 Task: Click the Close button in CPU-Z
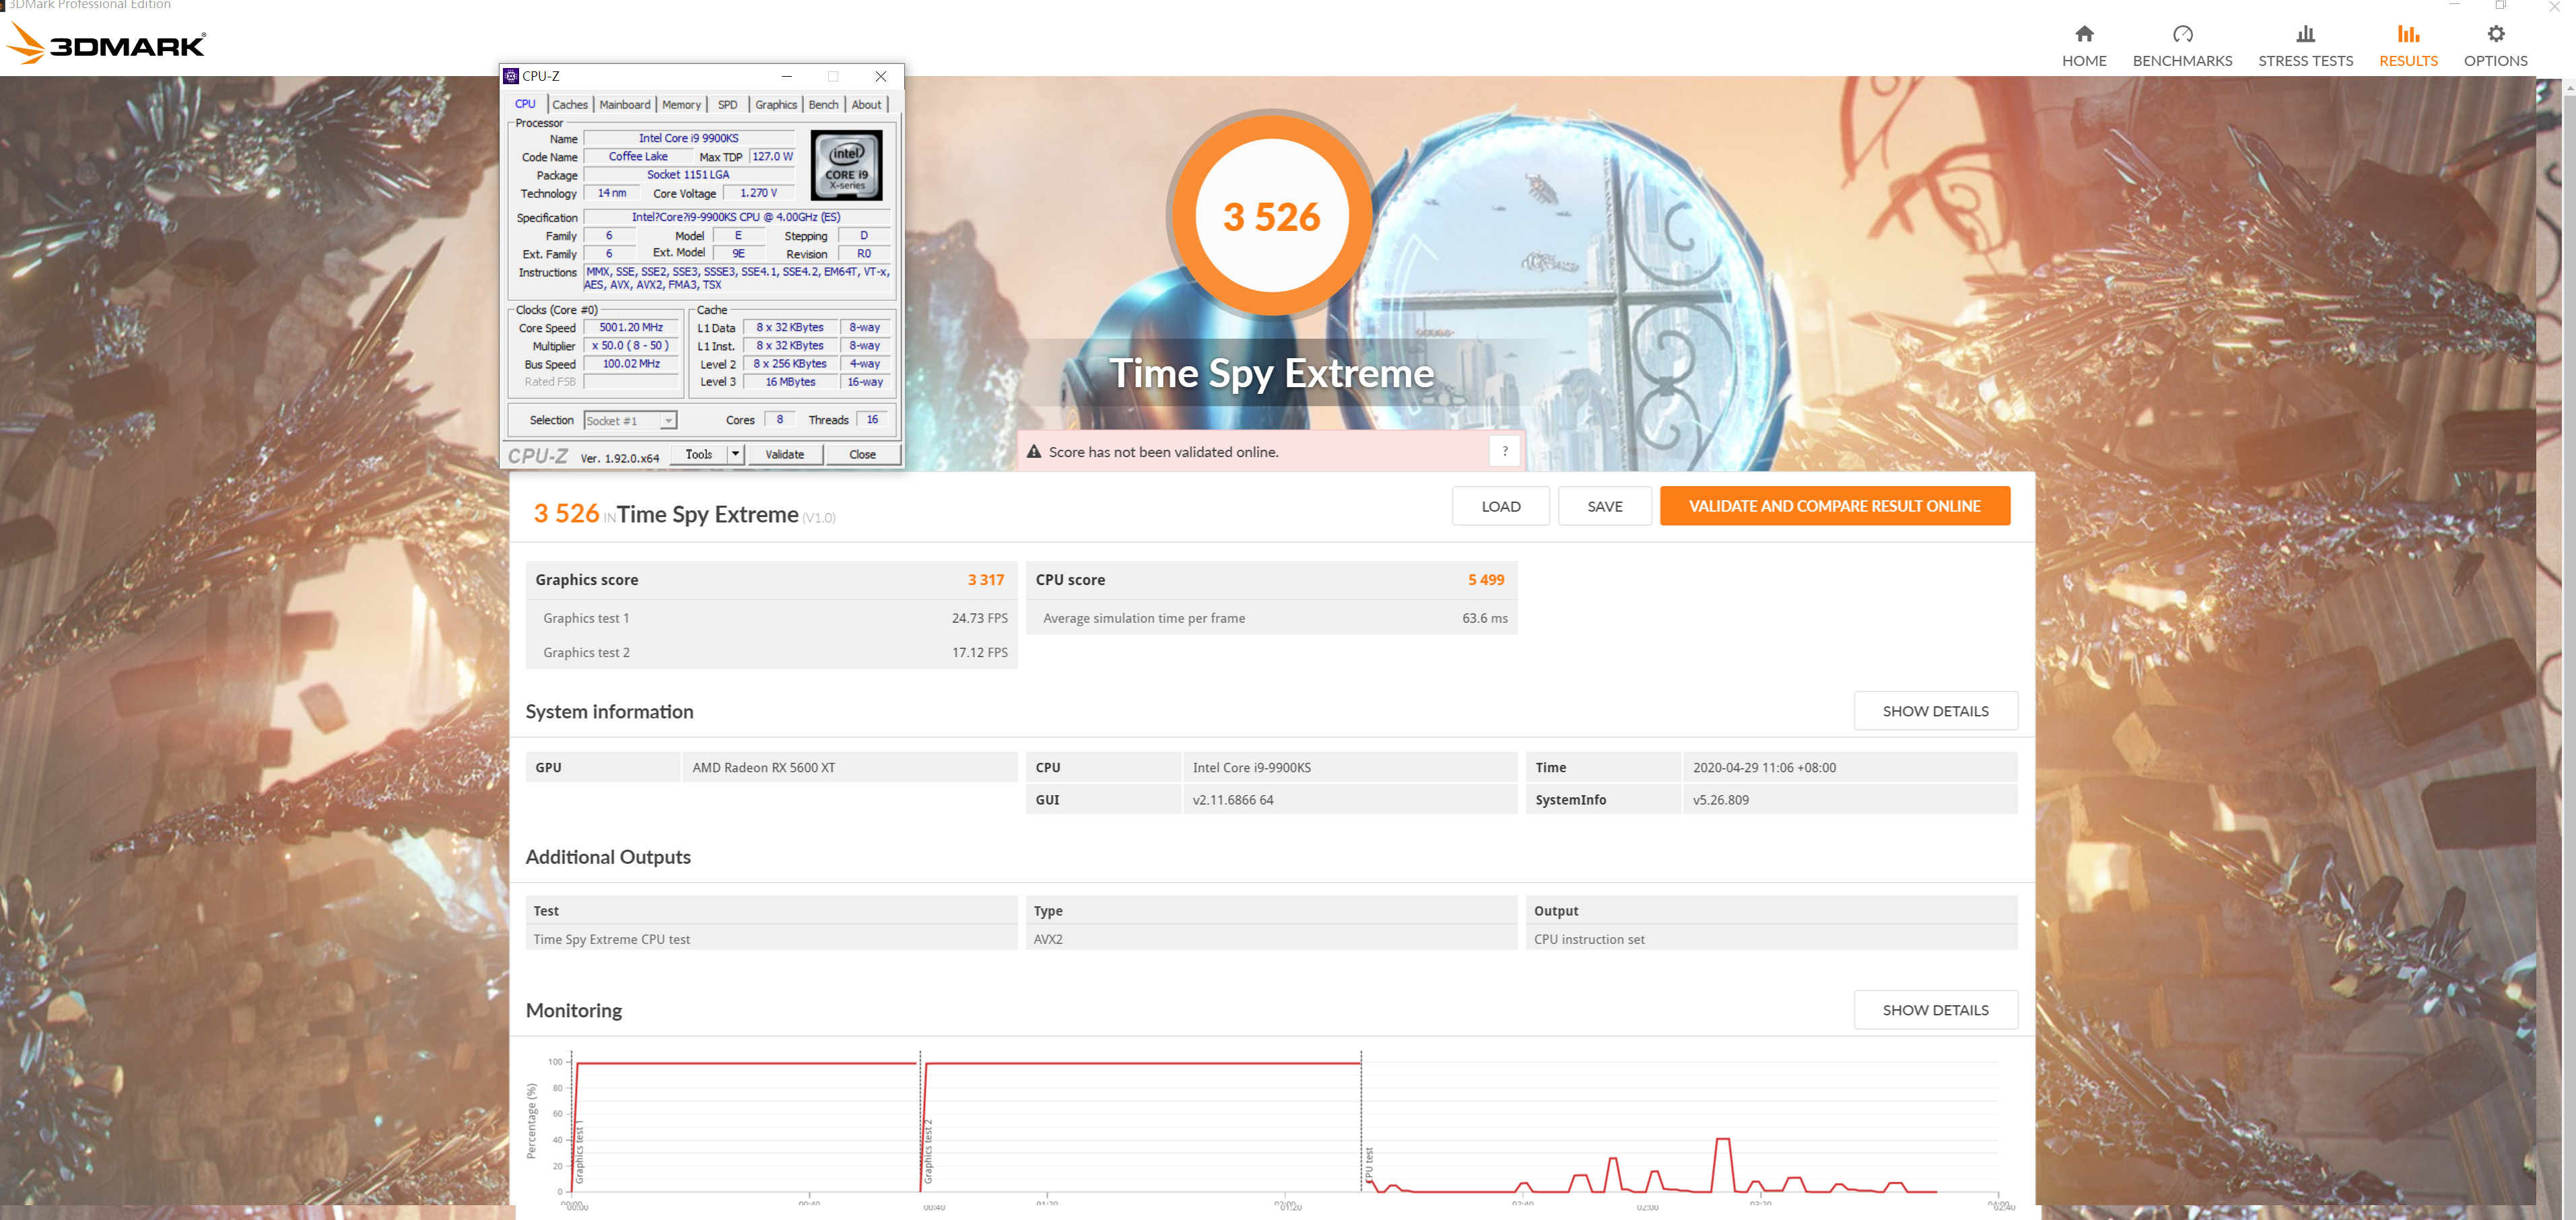point(862,454)
